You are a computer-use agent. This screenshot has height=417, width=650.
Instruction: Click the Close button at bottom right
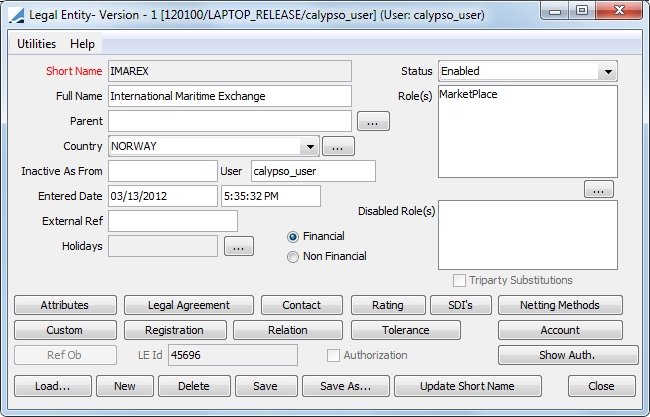coord(601,386)
